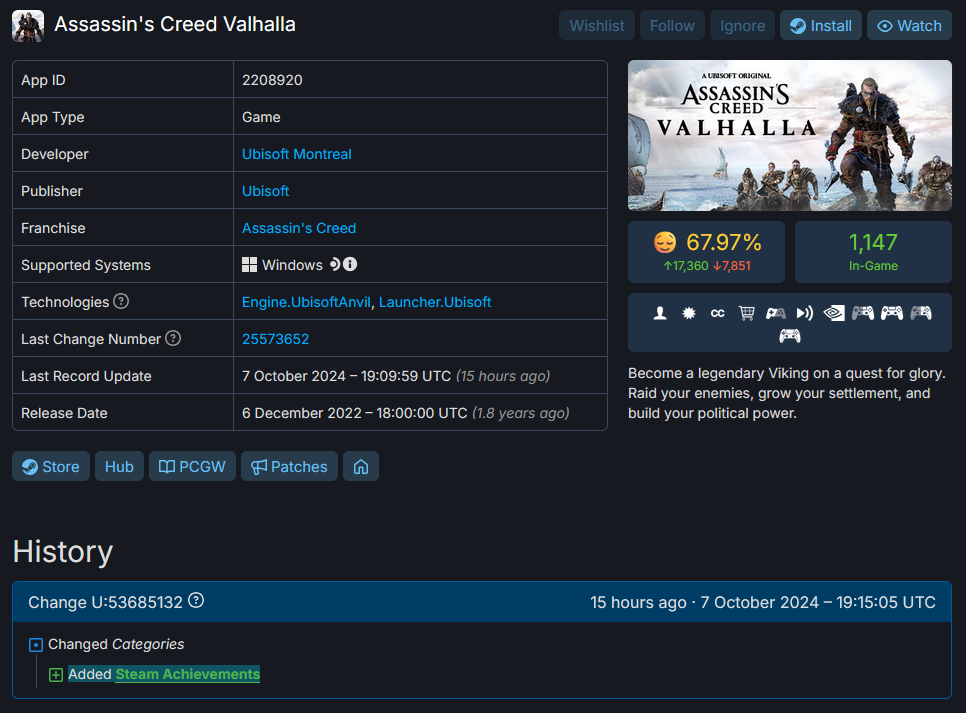Click the help icon beside Change U:53685132
The width and height of the screenshot is (966, 713).
pos(196,600)
